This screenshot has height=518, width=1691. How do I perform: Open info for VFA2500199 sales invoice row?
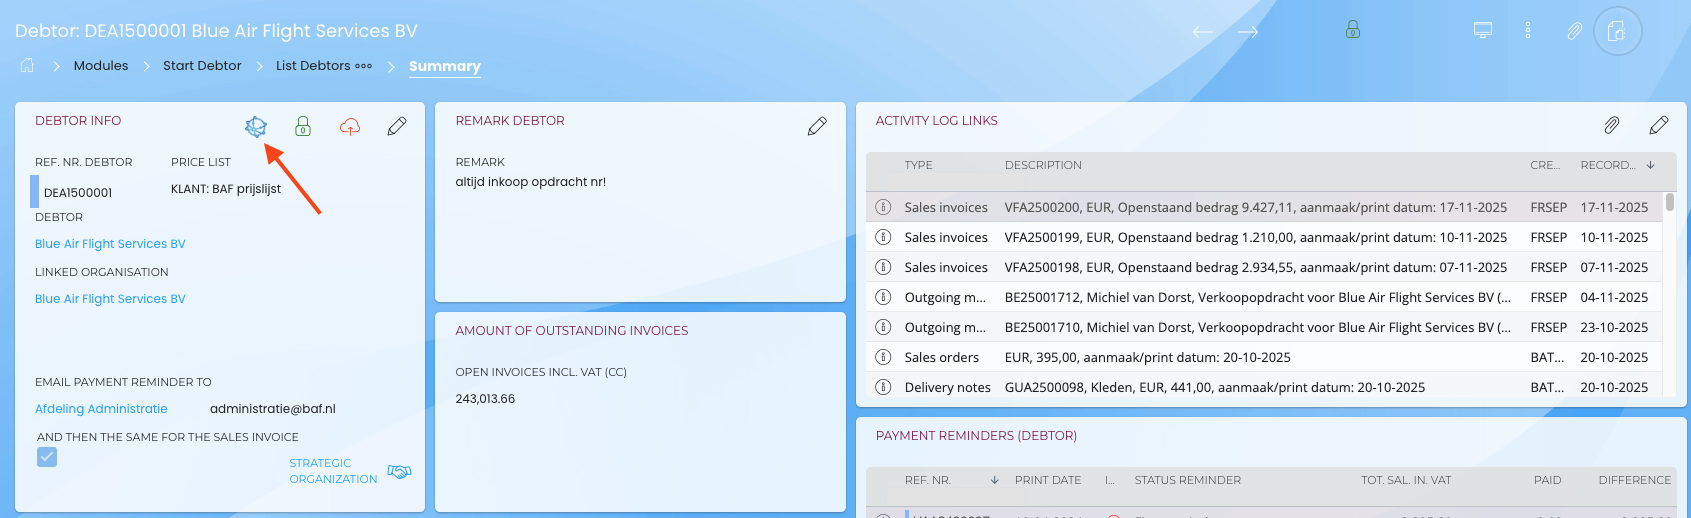coord(883,237)
